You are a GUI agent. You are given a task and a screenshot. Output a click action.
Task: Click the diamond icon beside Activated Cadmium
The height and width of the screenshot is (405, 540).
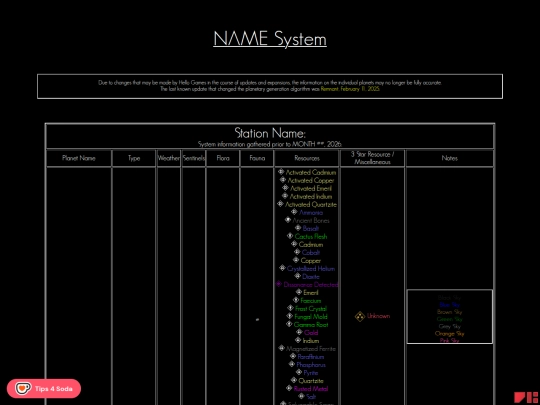point(281,172)
